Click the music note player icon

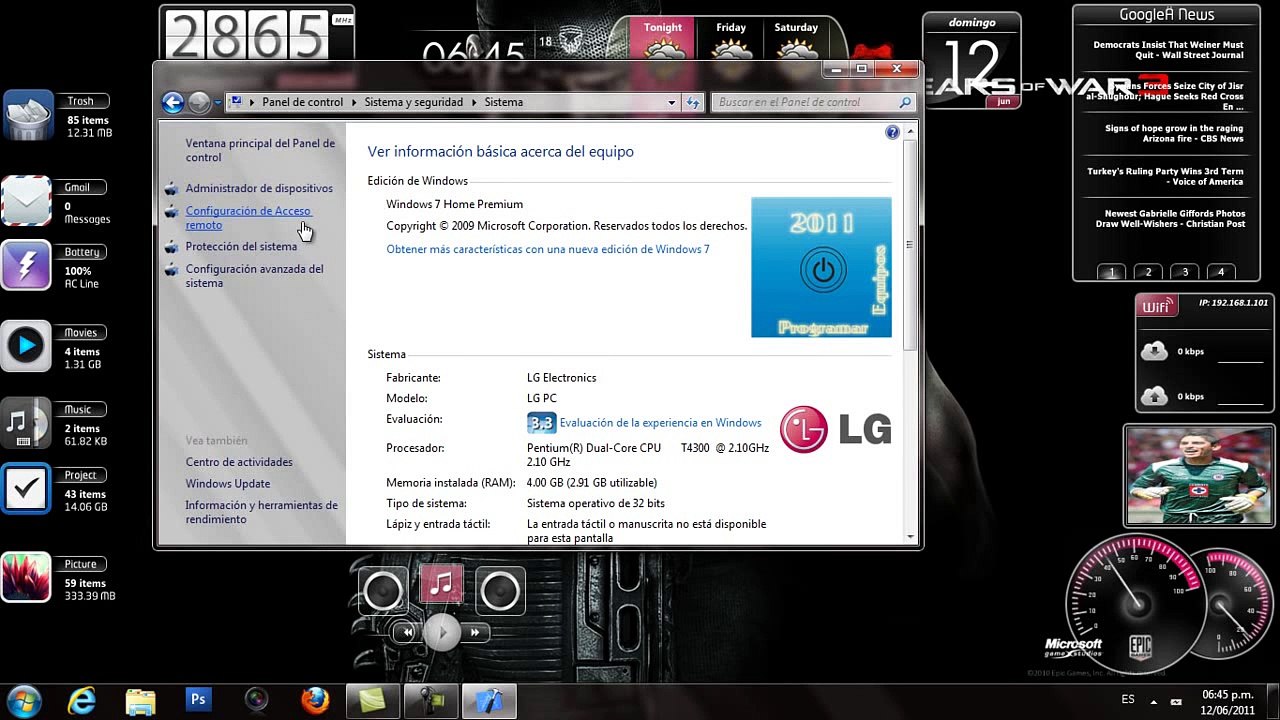[441, 584]
